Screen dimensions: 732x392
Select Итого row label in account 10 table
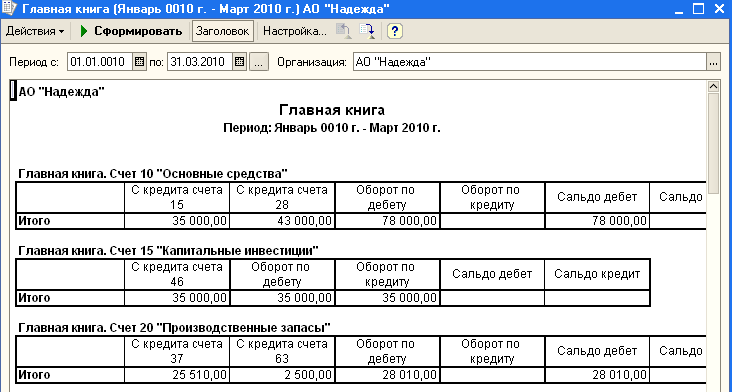tap(70, 221)
